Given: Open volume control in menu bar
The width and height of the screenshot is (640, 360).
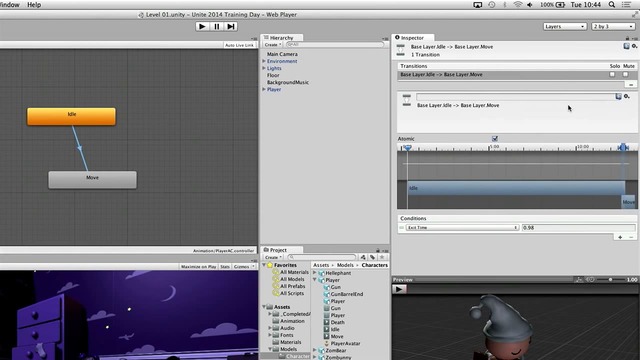Looking at the screenshot, I should click(x=530, y=4).
